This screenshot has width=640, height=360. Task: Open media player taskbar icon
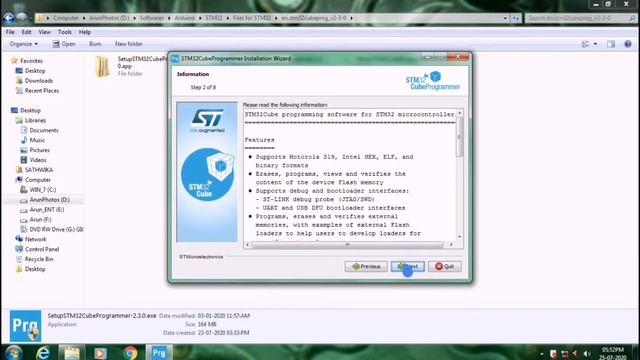point(100,353)
